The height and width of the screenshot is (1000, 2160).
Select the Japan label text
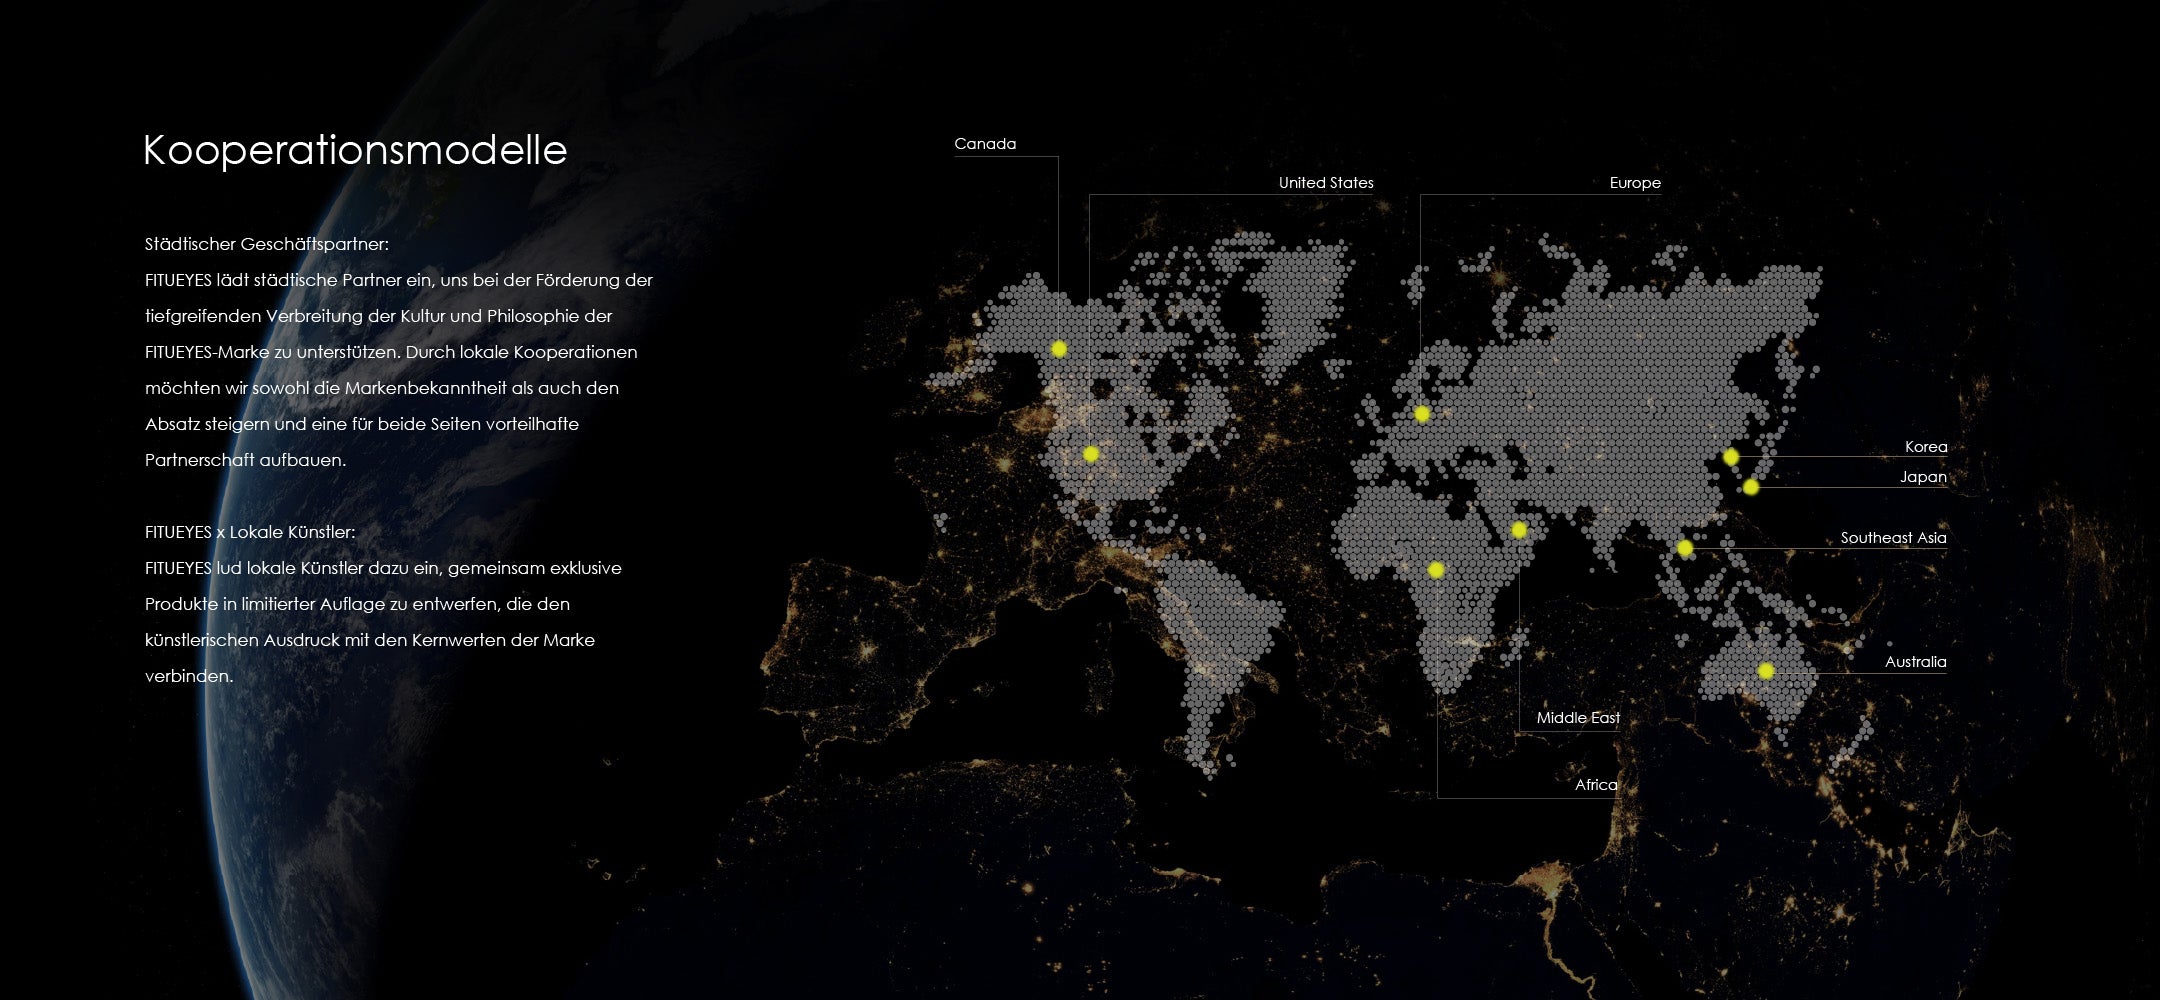tap(1923, 477)
